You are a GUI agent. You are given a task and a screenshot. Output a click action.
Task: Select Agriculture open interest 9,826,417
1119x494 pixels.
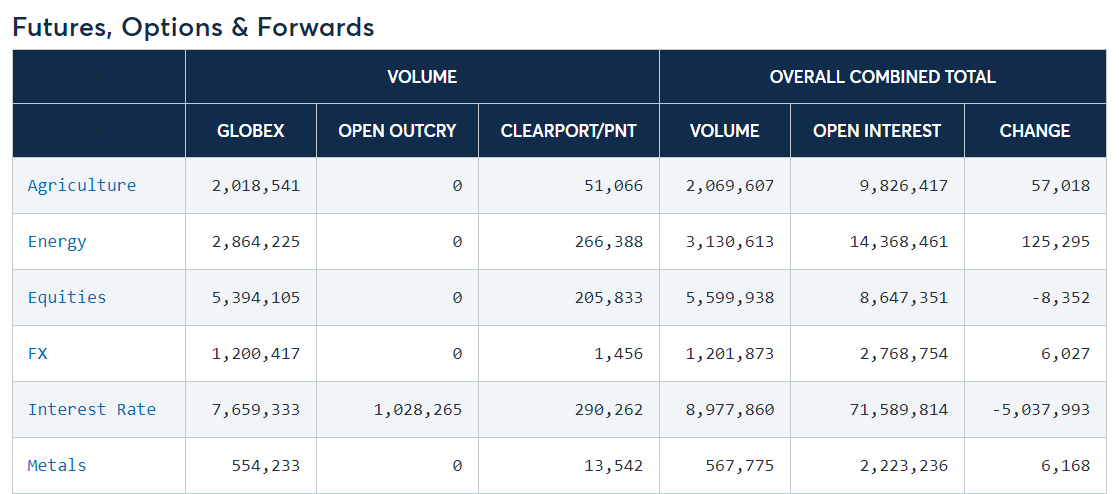click(x=904, y=186)
